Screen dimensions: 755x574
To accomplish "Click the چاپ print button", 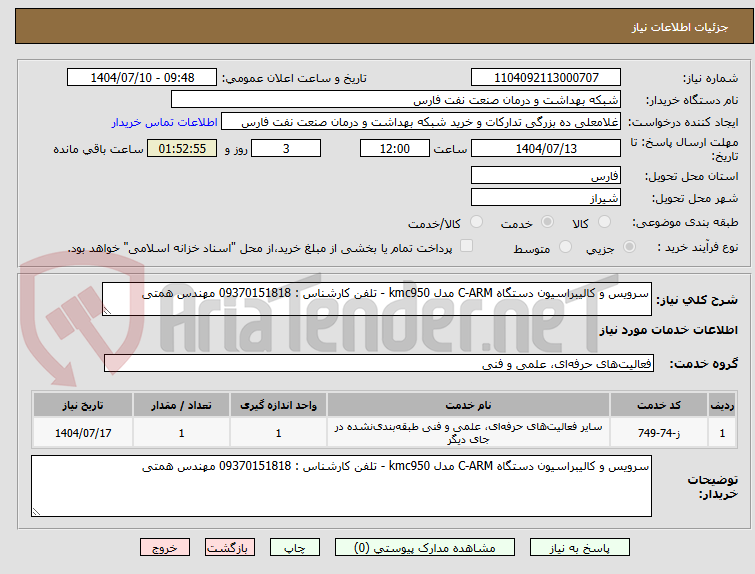I will [295, 548].
